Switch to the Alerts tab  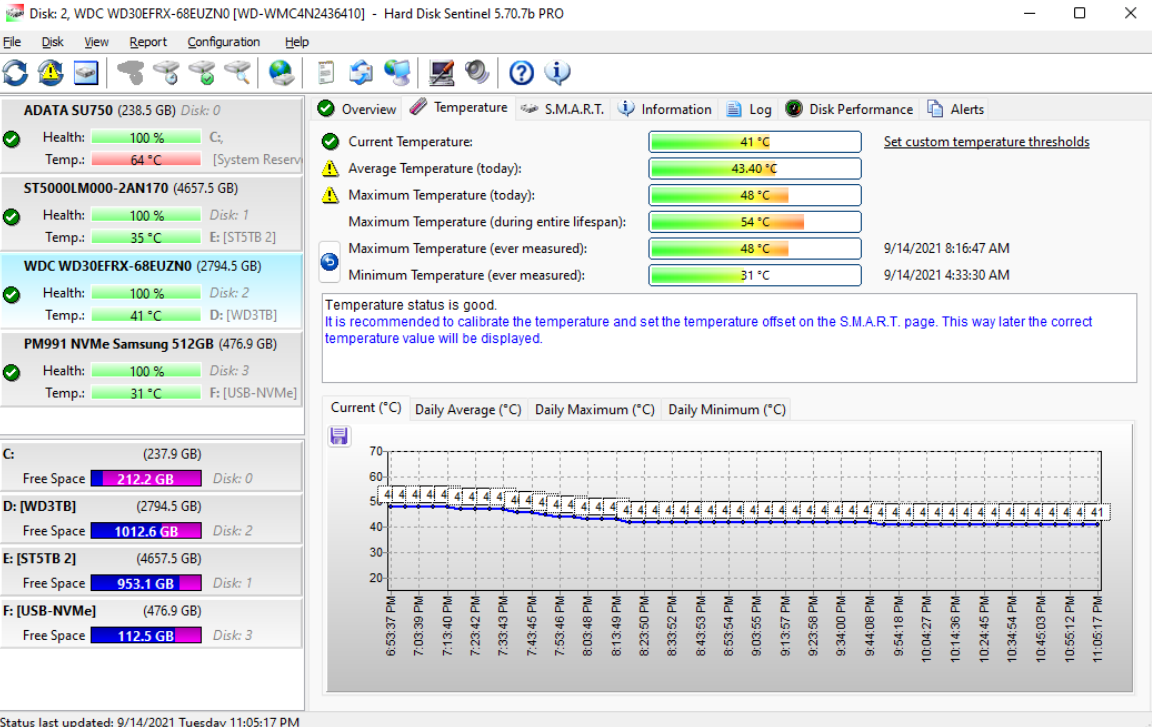point(955,109)
